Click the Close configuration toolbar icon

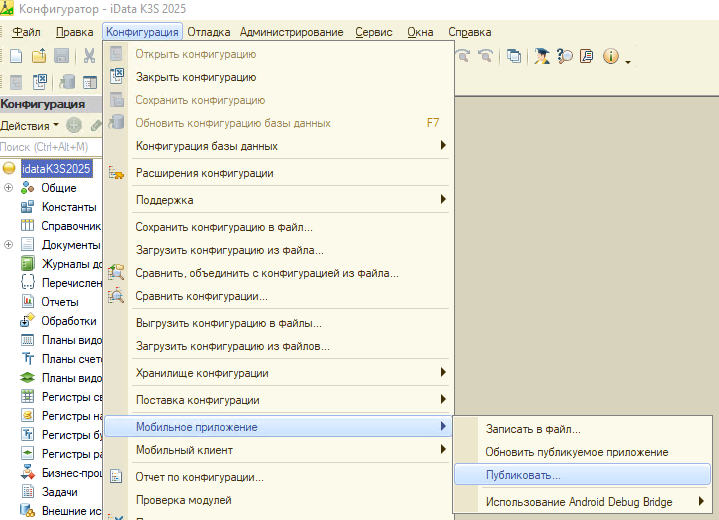[x=41, y=82]
